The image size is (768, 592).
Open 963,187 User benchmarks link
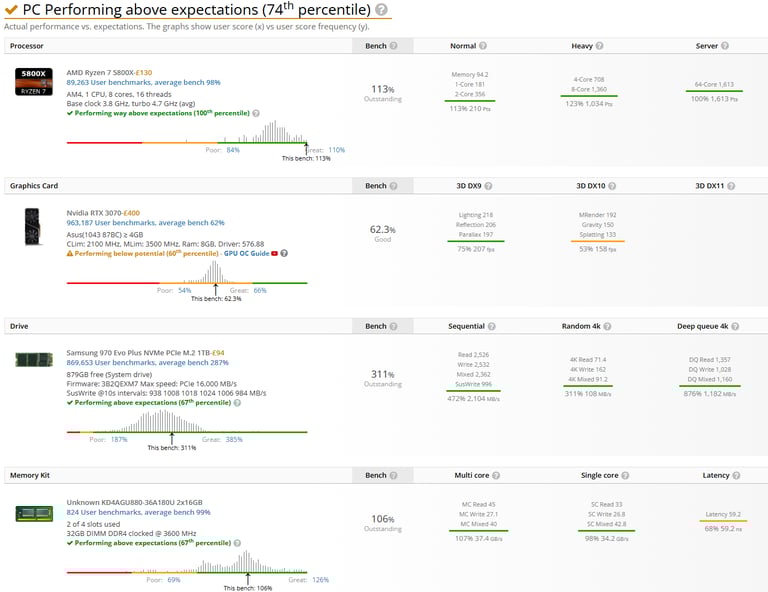coord(145,222)
